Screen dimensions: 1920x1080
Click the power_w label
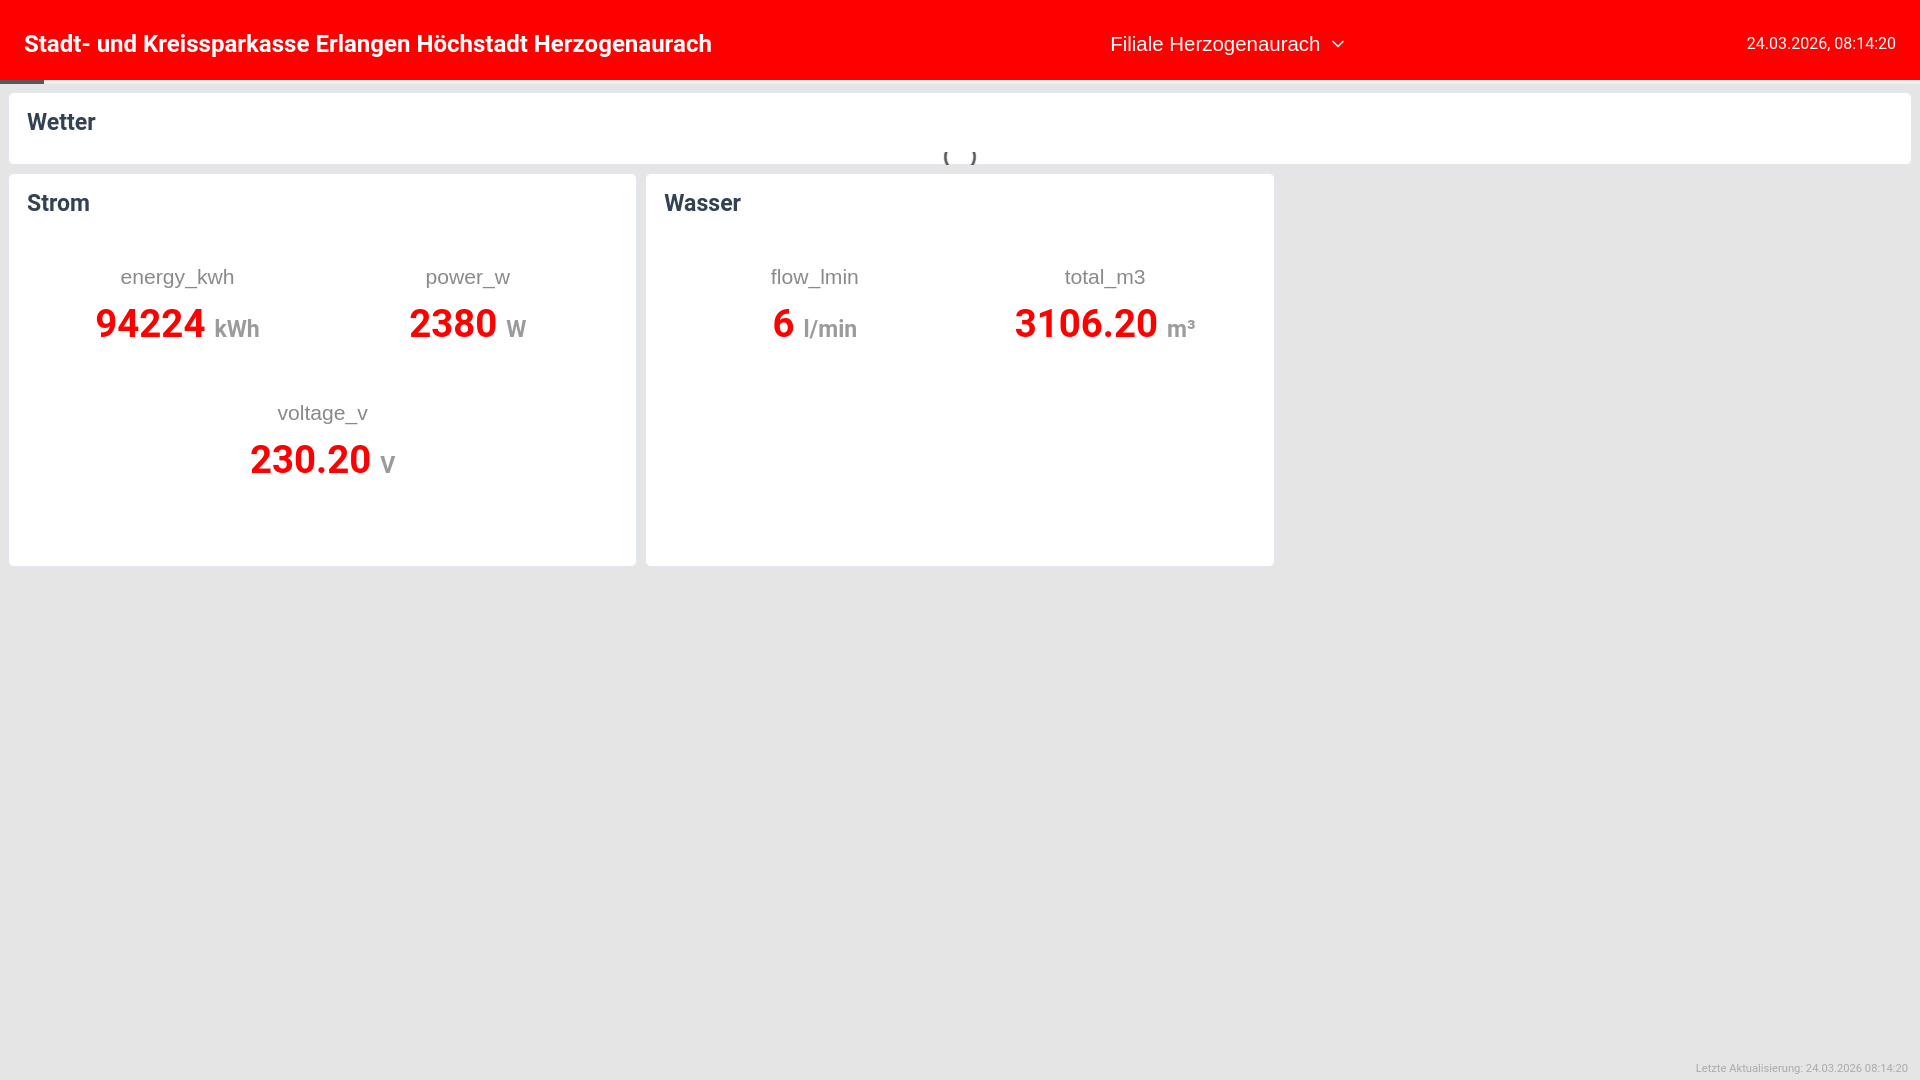[x=467, y=277]
